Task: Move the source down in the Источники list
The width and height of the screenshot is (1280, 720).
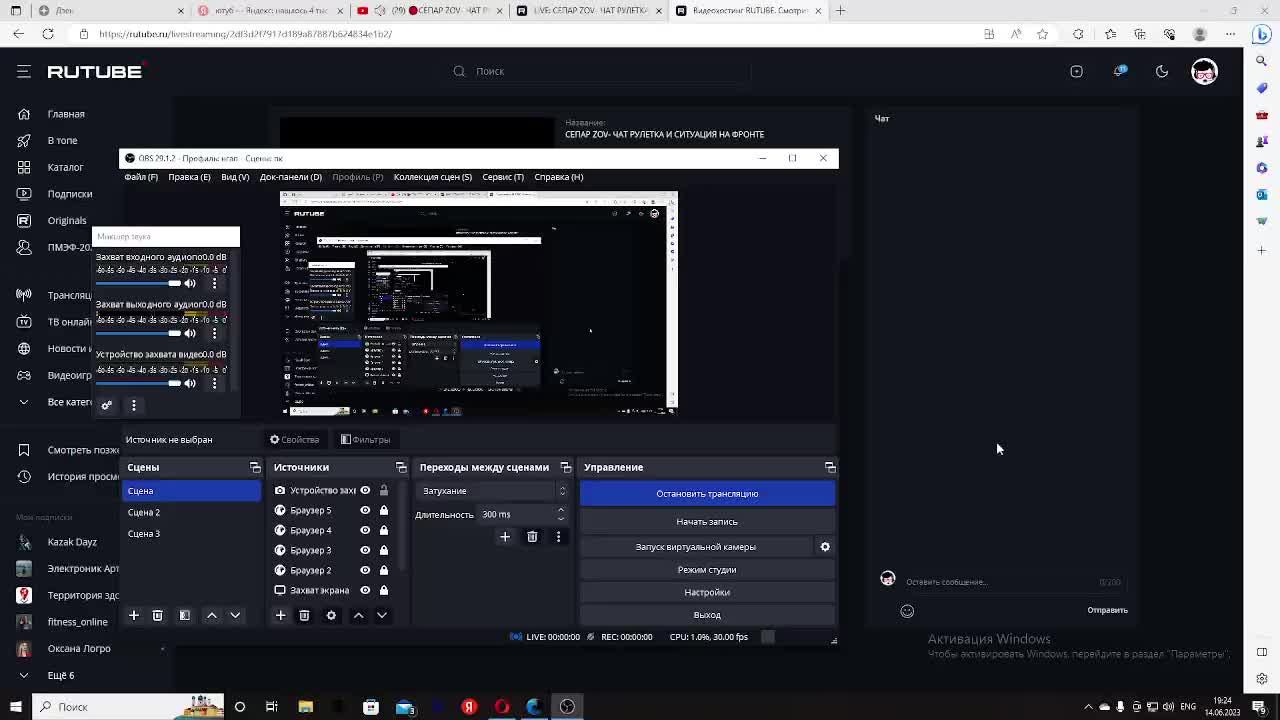Action: [382, 615]
